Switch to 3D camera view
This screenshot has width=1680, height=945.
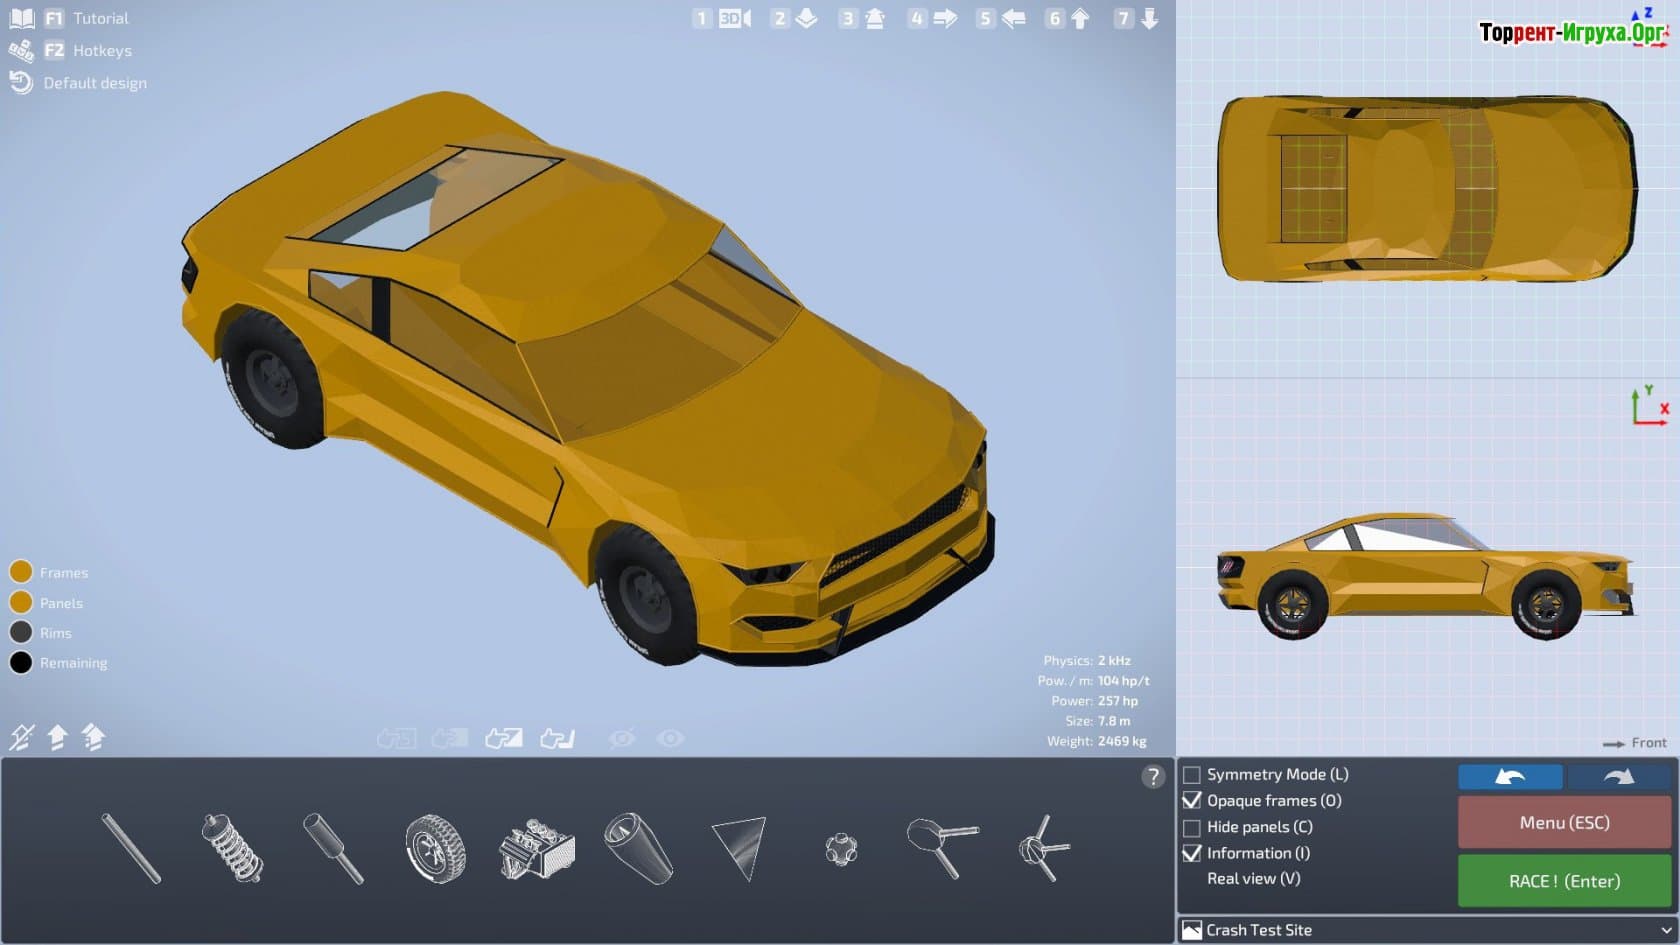(x=734, y=18)
